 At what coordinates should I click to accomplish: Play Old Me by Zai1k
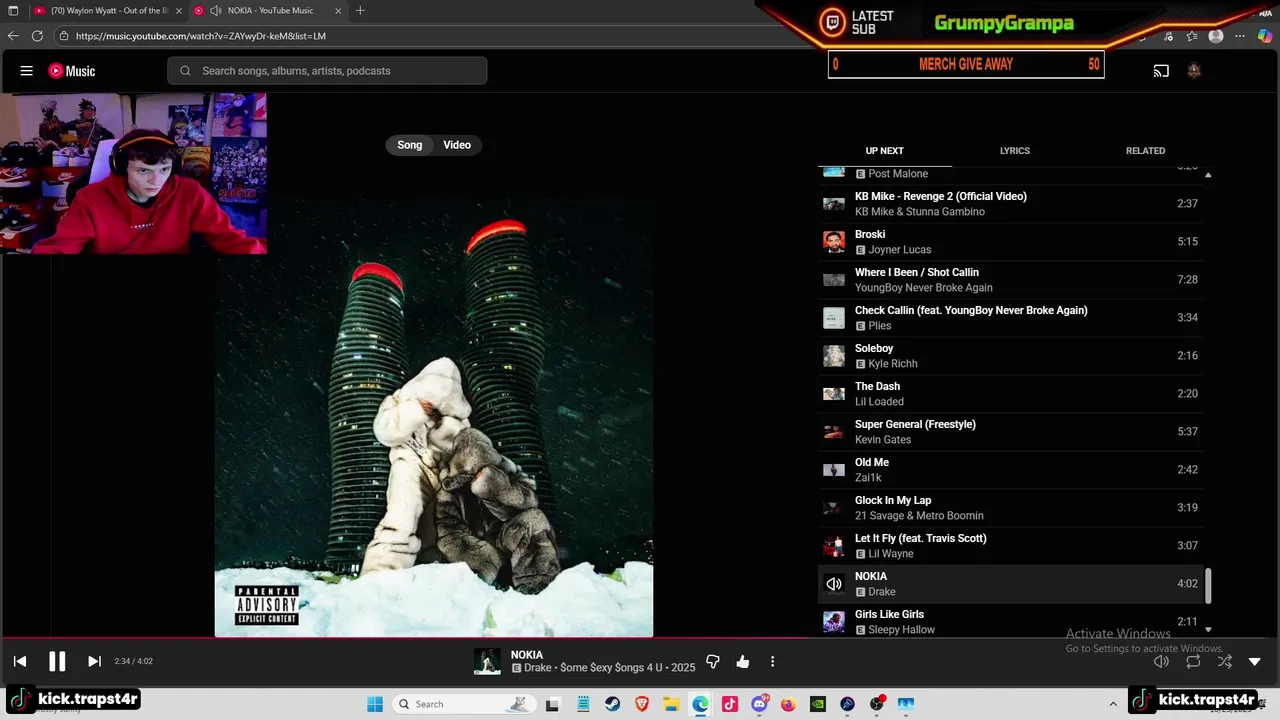(x=1010, y=470)
